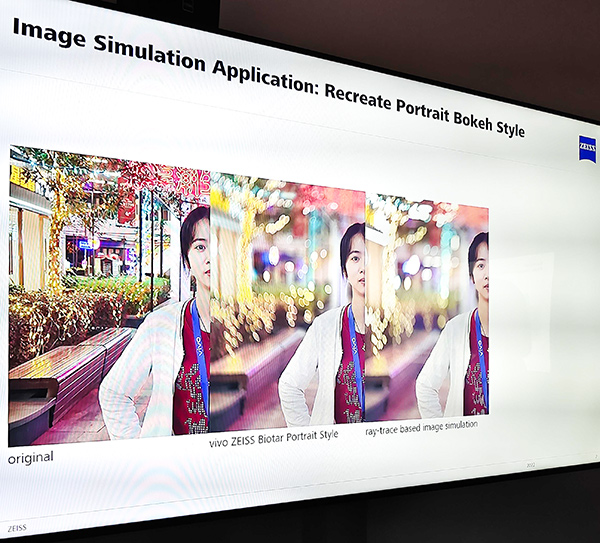Image resolution: width=600 pixels, height=543 pixels.
Task: Click the 'vivo ZEISS Biotar Portrait Style' caption
Action: (274, 439)
